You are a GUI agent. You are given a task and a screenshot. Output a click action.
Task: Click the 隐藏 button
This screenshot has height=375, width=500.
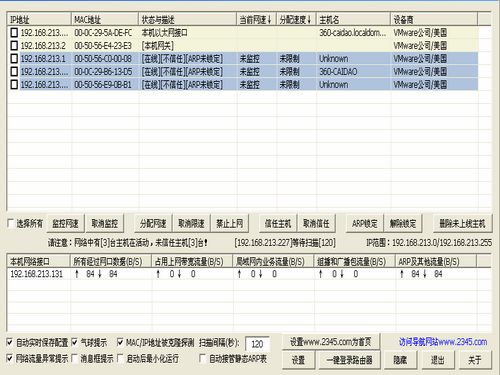pyautogui.click(x=400, y=360)
